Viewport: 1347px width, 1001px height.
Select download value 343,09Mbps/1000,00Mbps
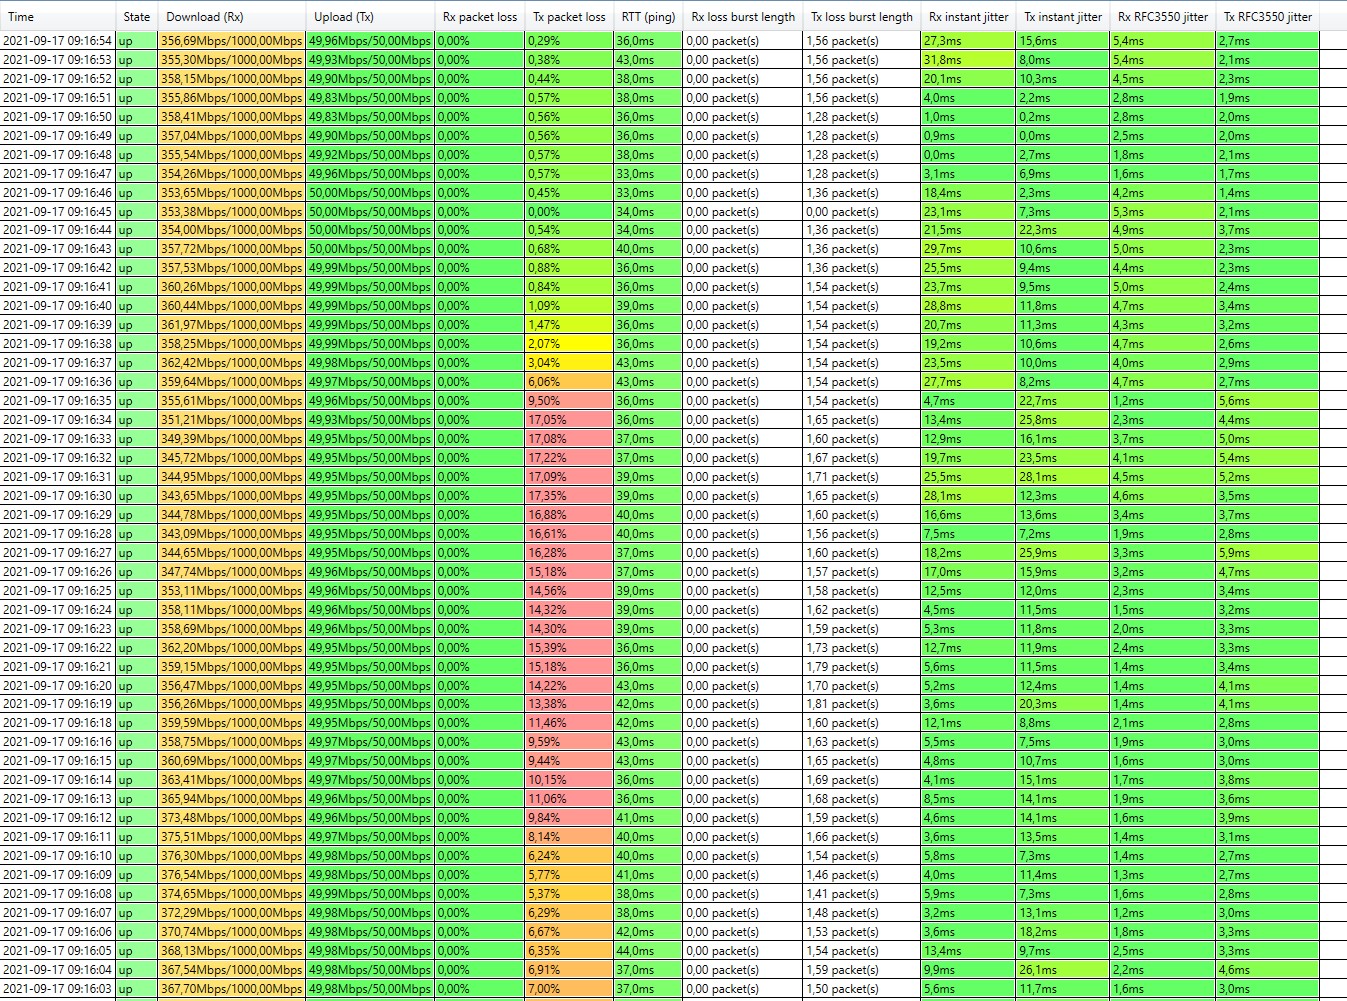[232, 534]
